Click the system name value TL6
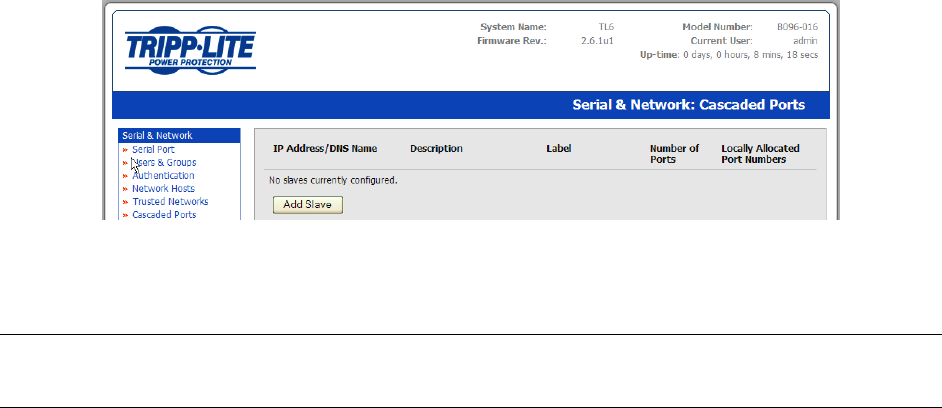Screen dimensions: 942x408 click(x=606, y=27)
